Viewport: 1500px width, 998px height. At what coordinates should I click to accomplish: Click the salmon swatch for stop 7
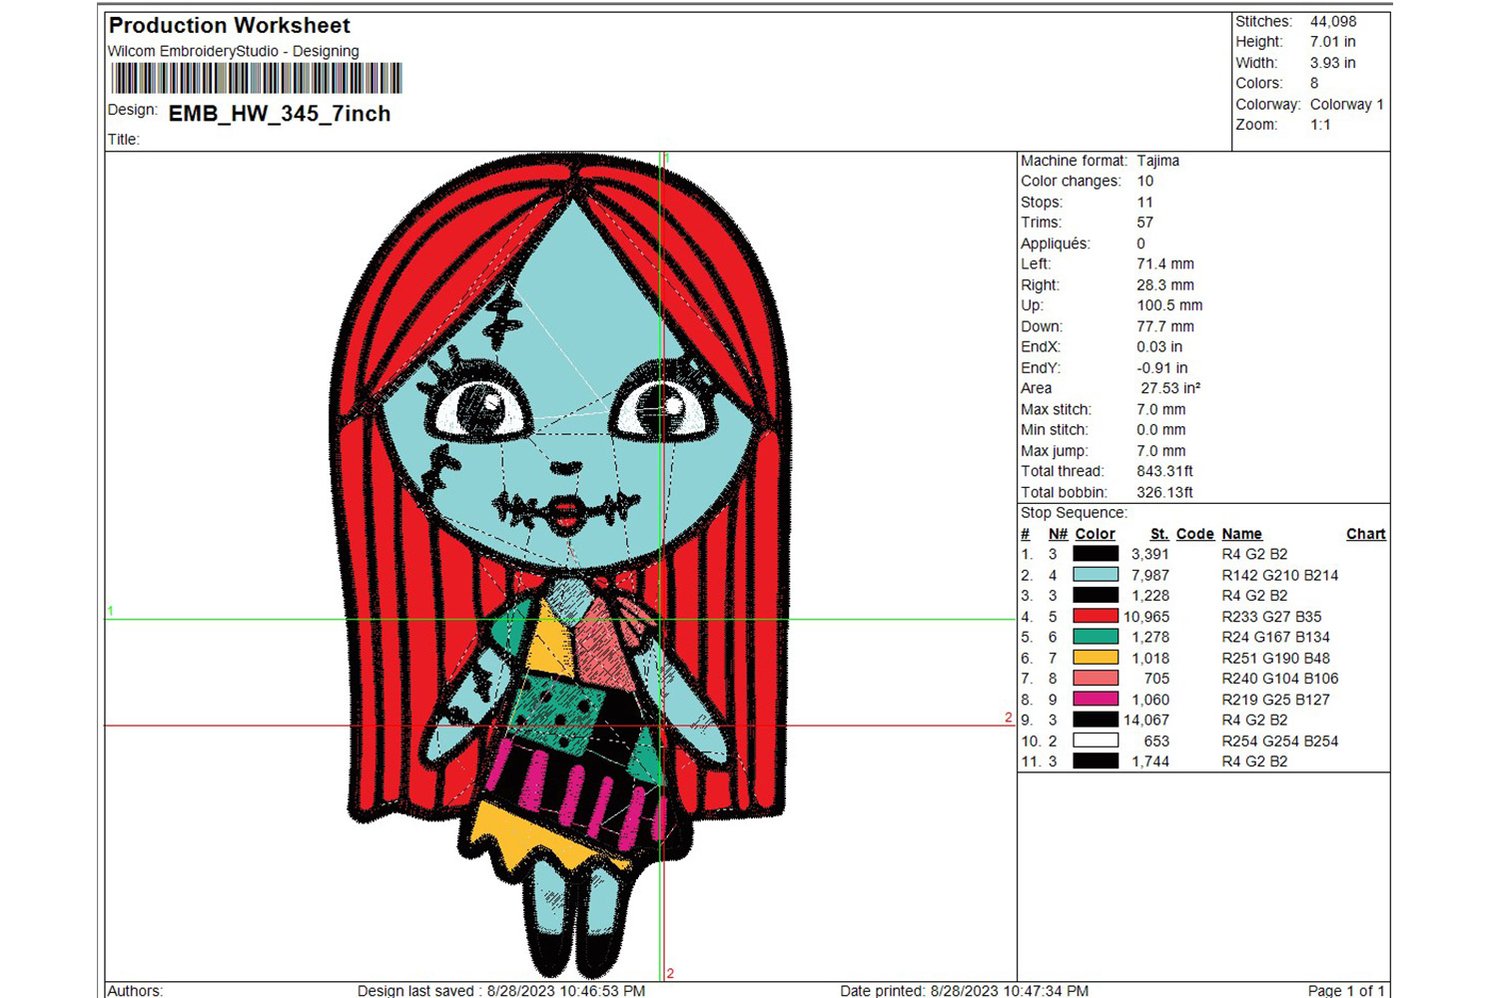[1095, 678]
